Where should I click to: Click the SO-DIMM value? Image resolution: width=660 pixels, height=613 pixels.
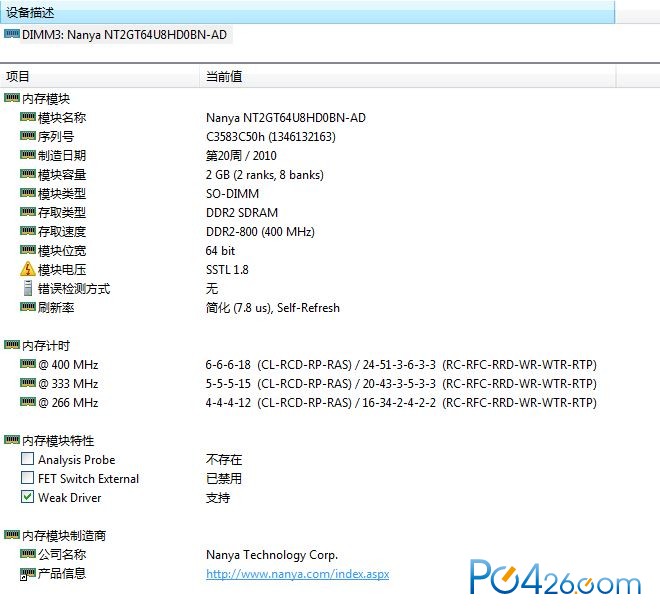[x=232, y=194]
